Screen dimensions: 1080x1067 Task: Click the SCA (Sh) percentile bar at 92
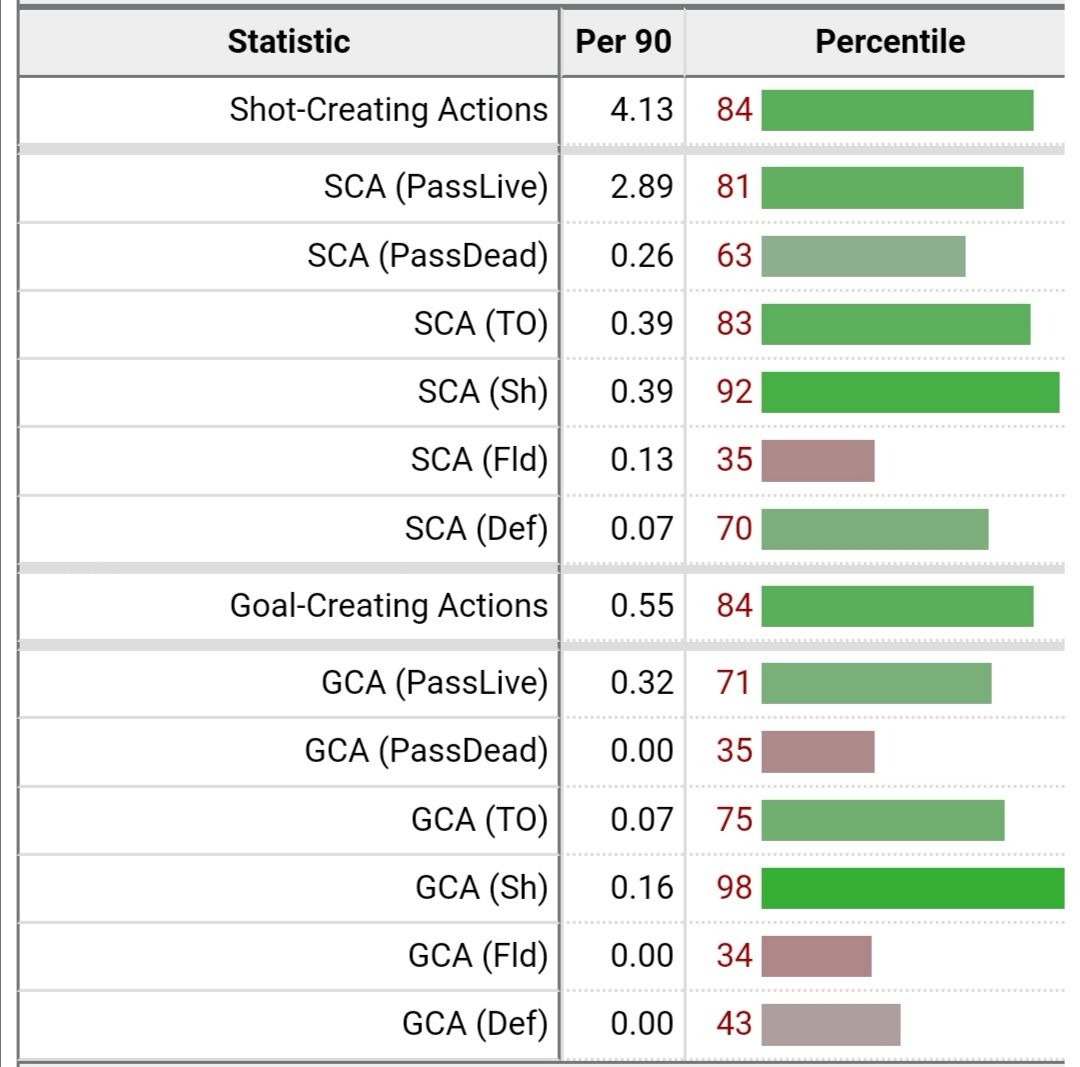pyautogui.click(x=909, y=392)
